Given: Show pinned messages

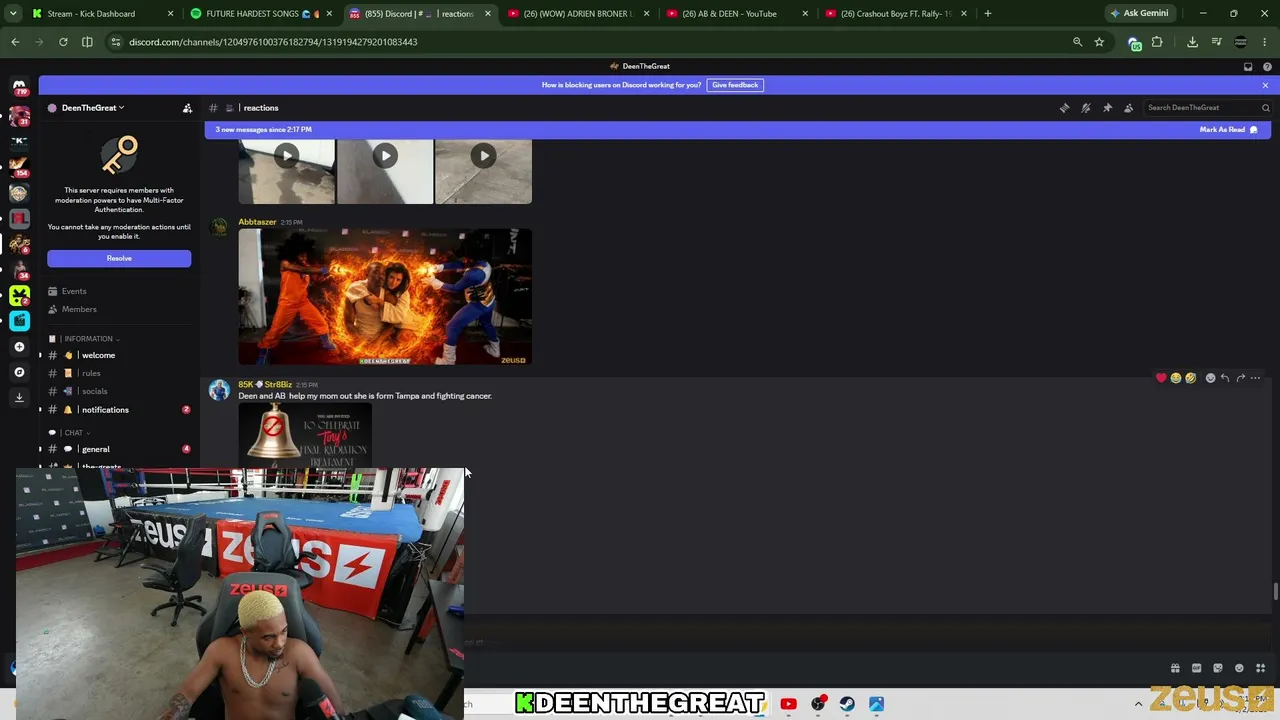Looking at the screenshot, I should point(1107,108).
